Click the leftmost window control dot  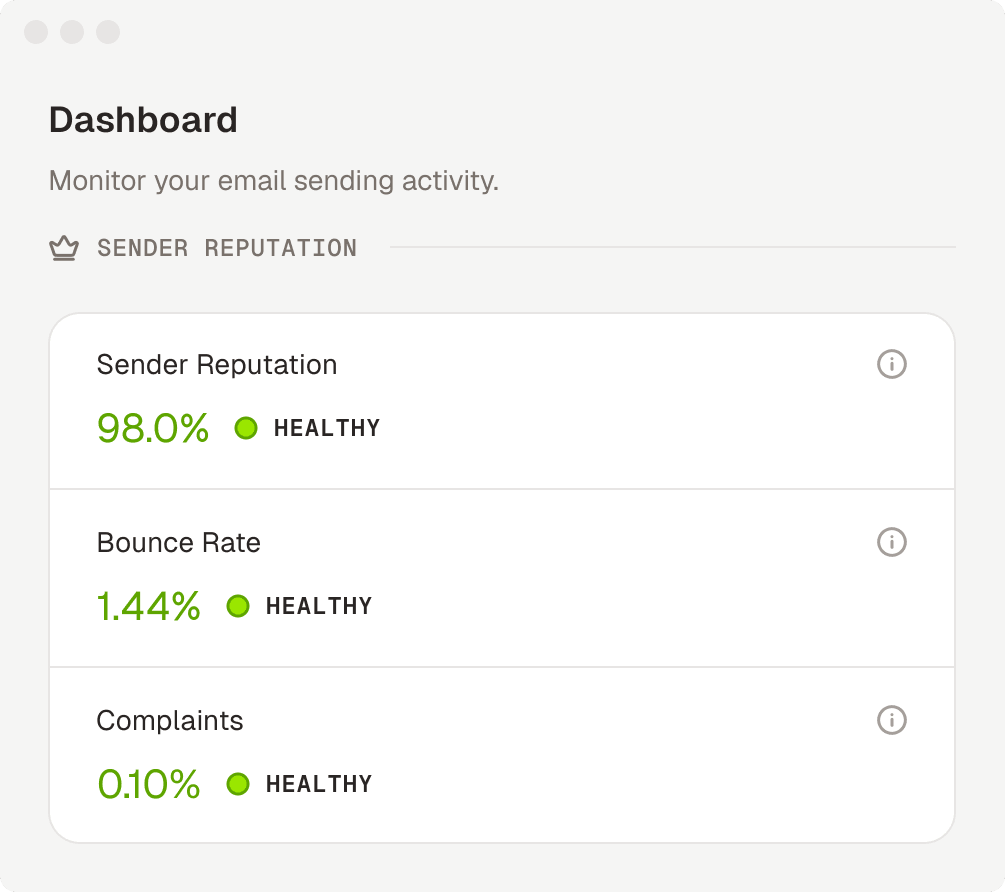(36, 32)
